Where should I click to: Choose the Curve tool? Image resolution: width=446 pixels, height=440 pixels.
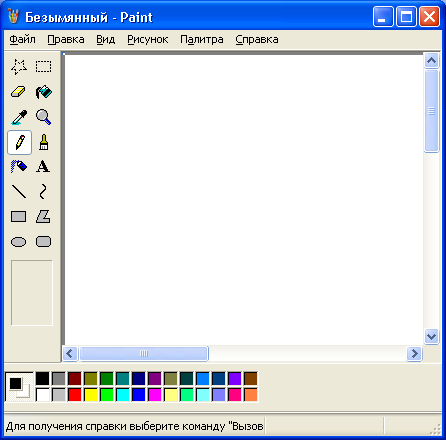[44, 192]
